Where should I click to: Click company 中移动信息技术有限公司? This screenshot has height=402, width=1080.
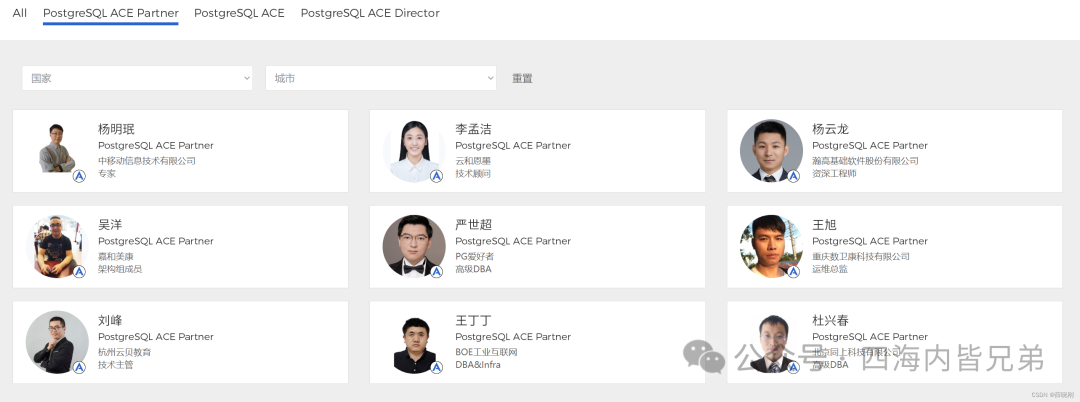click(147, 161)
